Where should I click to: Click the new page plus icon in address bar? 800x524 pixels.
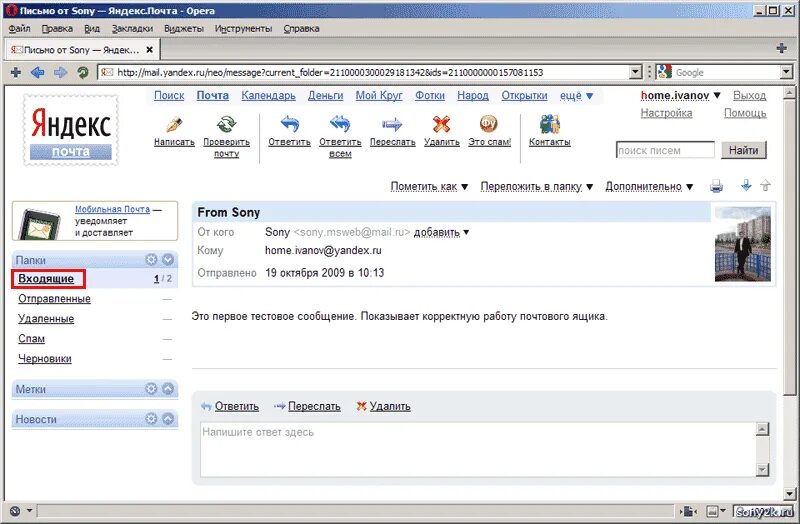coord(16,72)
